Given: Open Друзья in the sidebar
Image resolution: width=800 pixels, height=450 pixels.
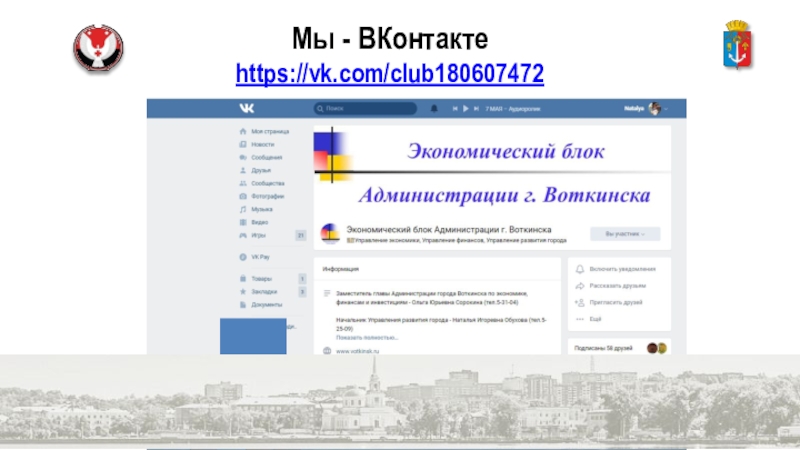Looking at the screenshot, I should pyautogui.click(x=261, y=170).
